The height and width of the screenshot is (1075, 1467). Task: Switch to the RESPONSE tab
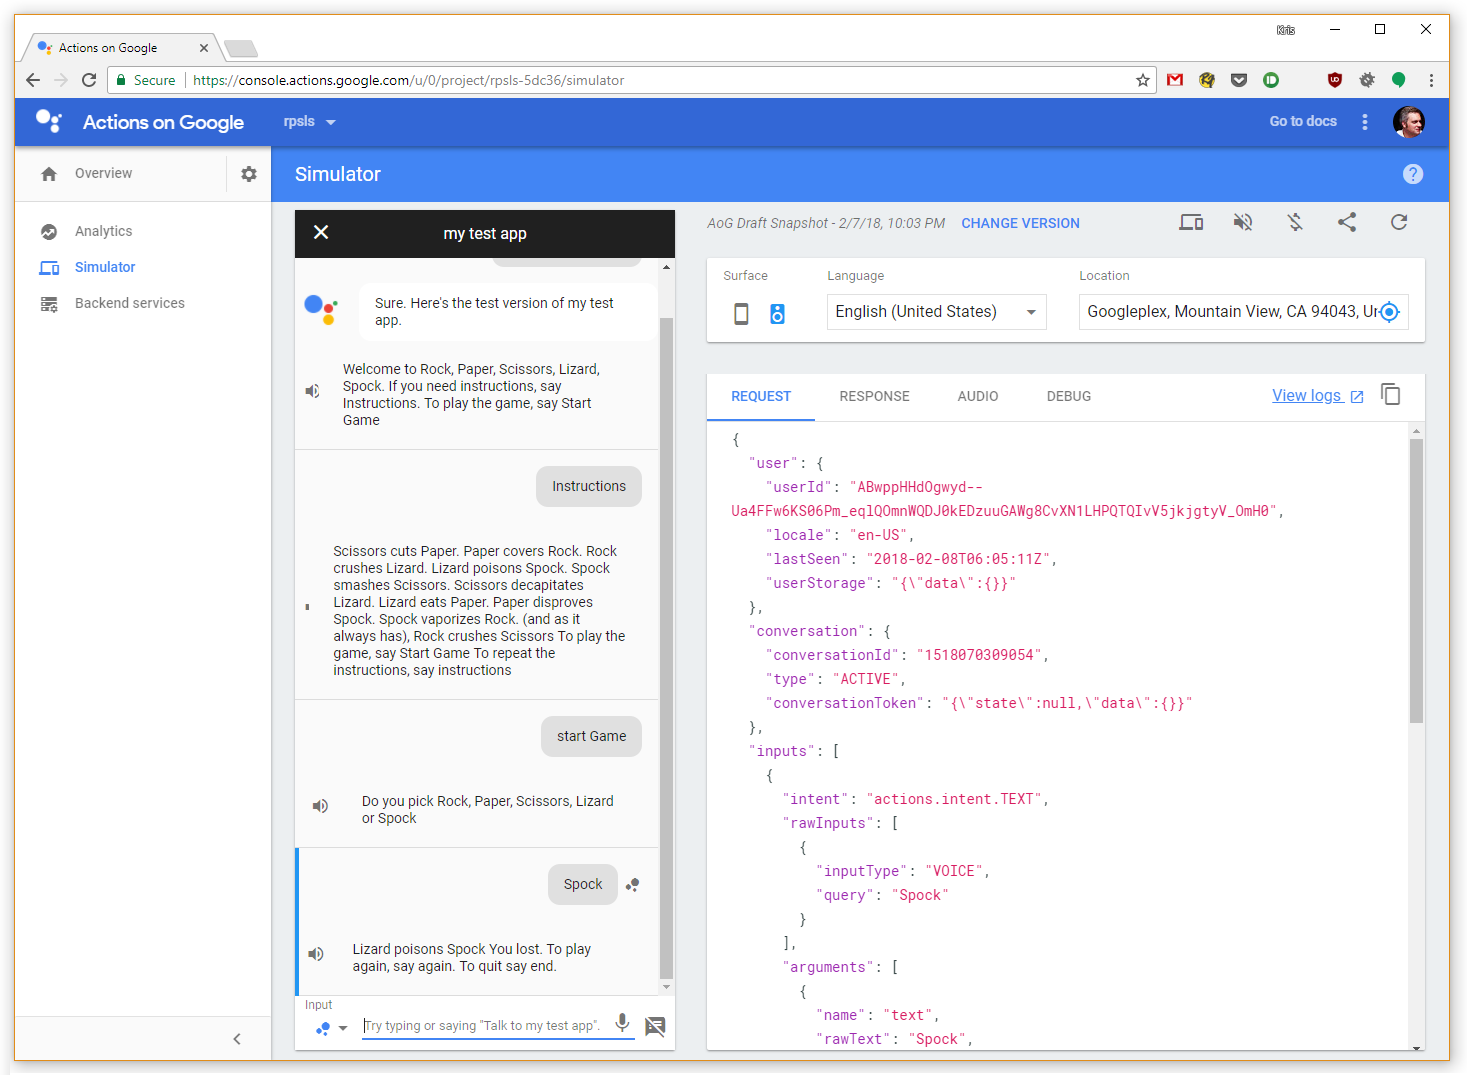(x=874, y=396)
